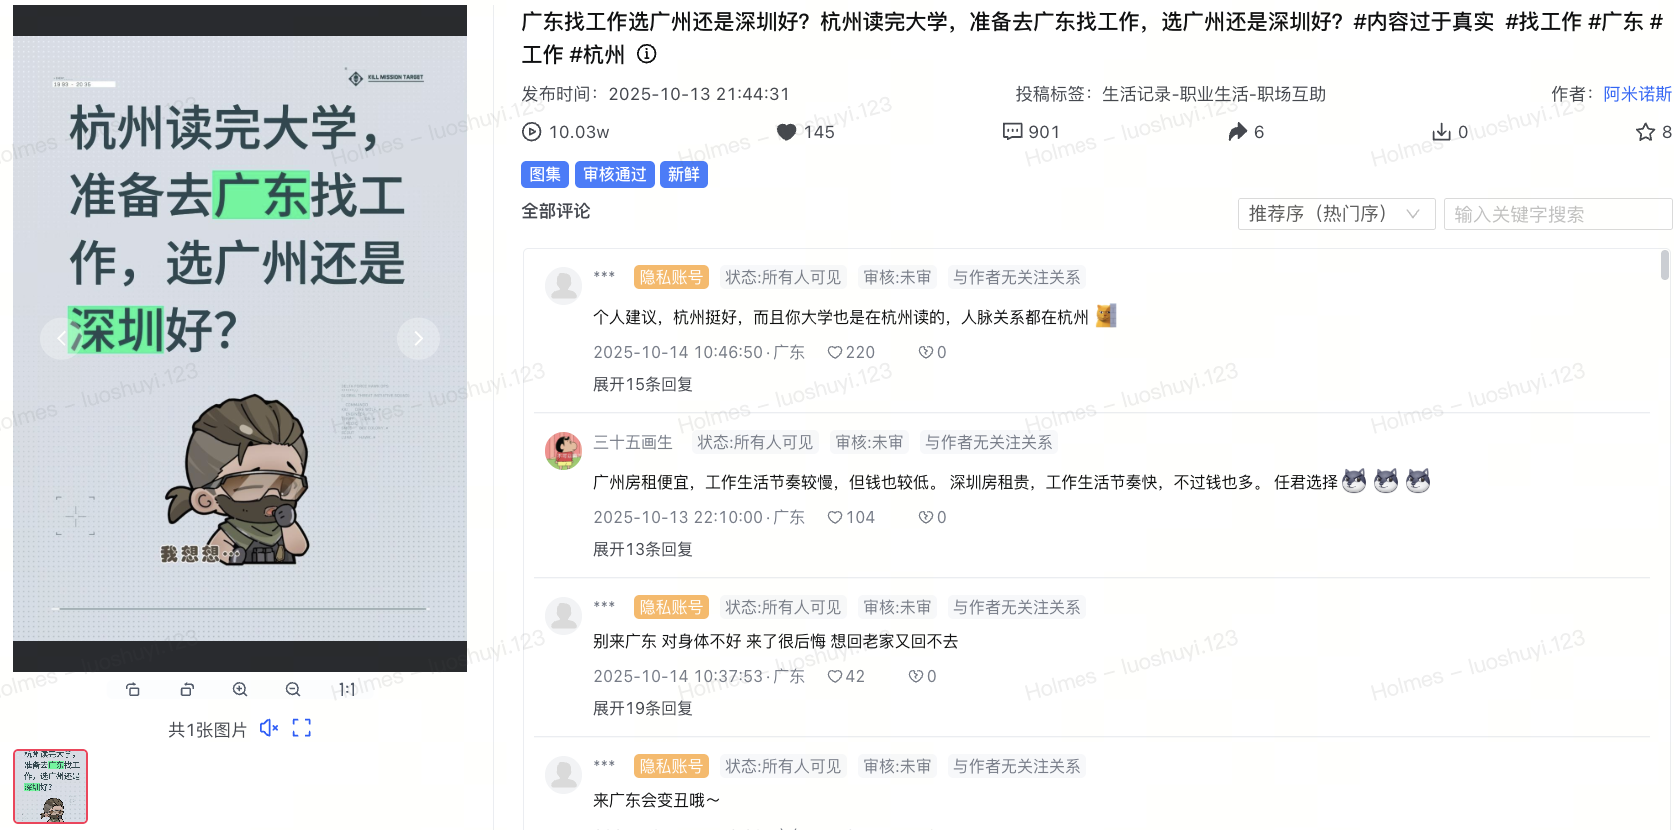Click the main post image preview
This screenshot has width=1674, height=830.
click(x=240, y=338)
